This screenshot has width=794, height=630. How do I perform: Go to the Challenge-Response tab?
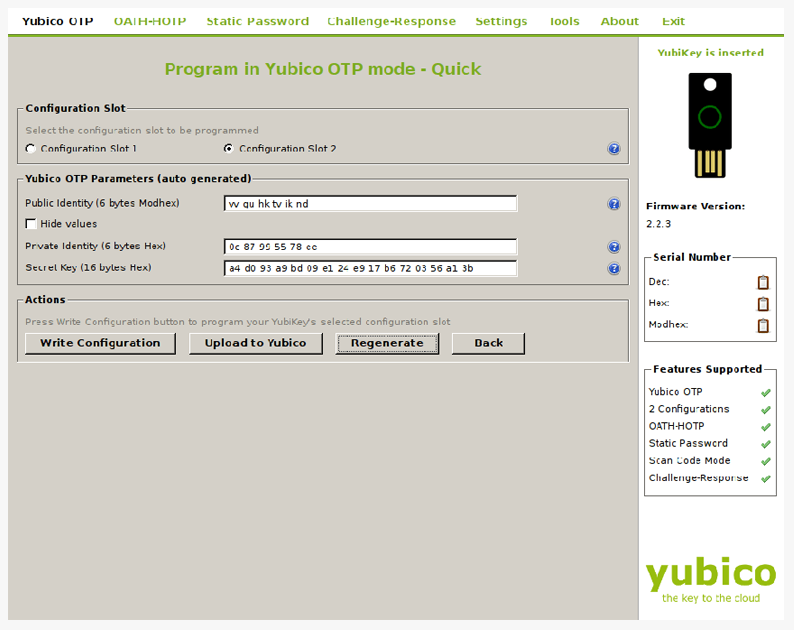point(391,21)
